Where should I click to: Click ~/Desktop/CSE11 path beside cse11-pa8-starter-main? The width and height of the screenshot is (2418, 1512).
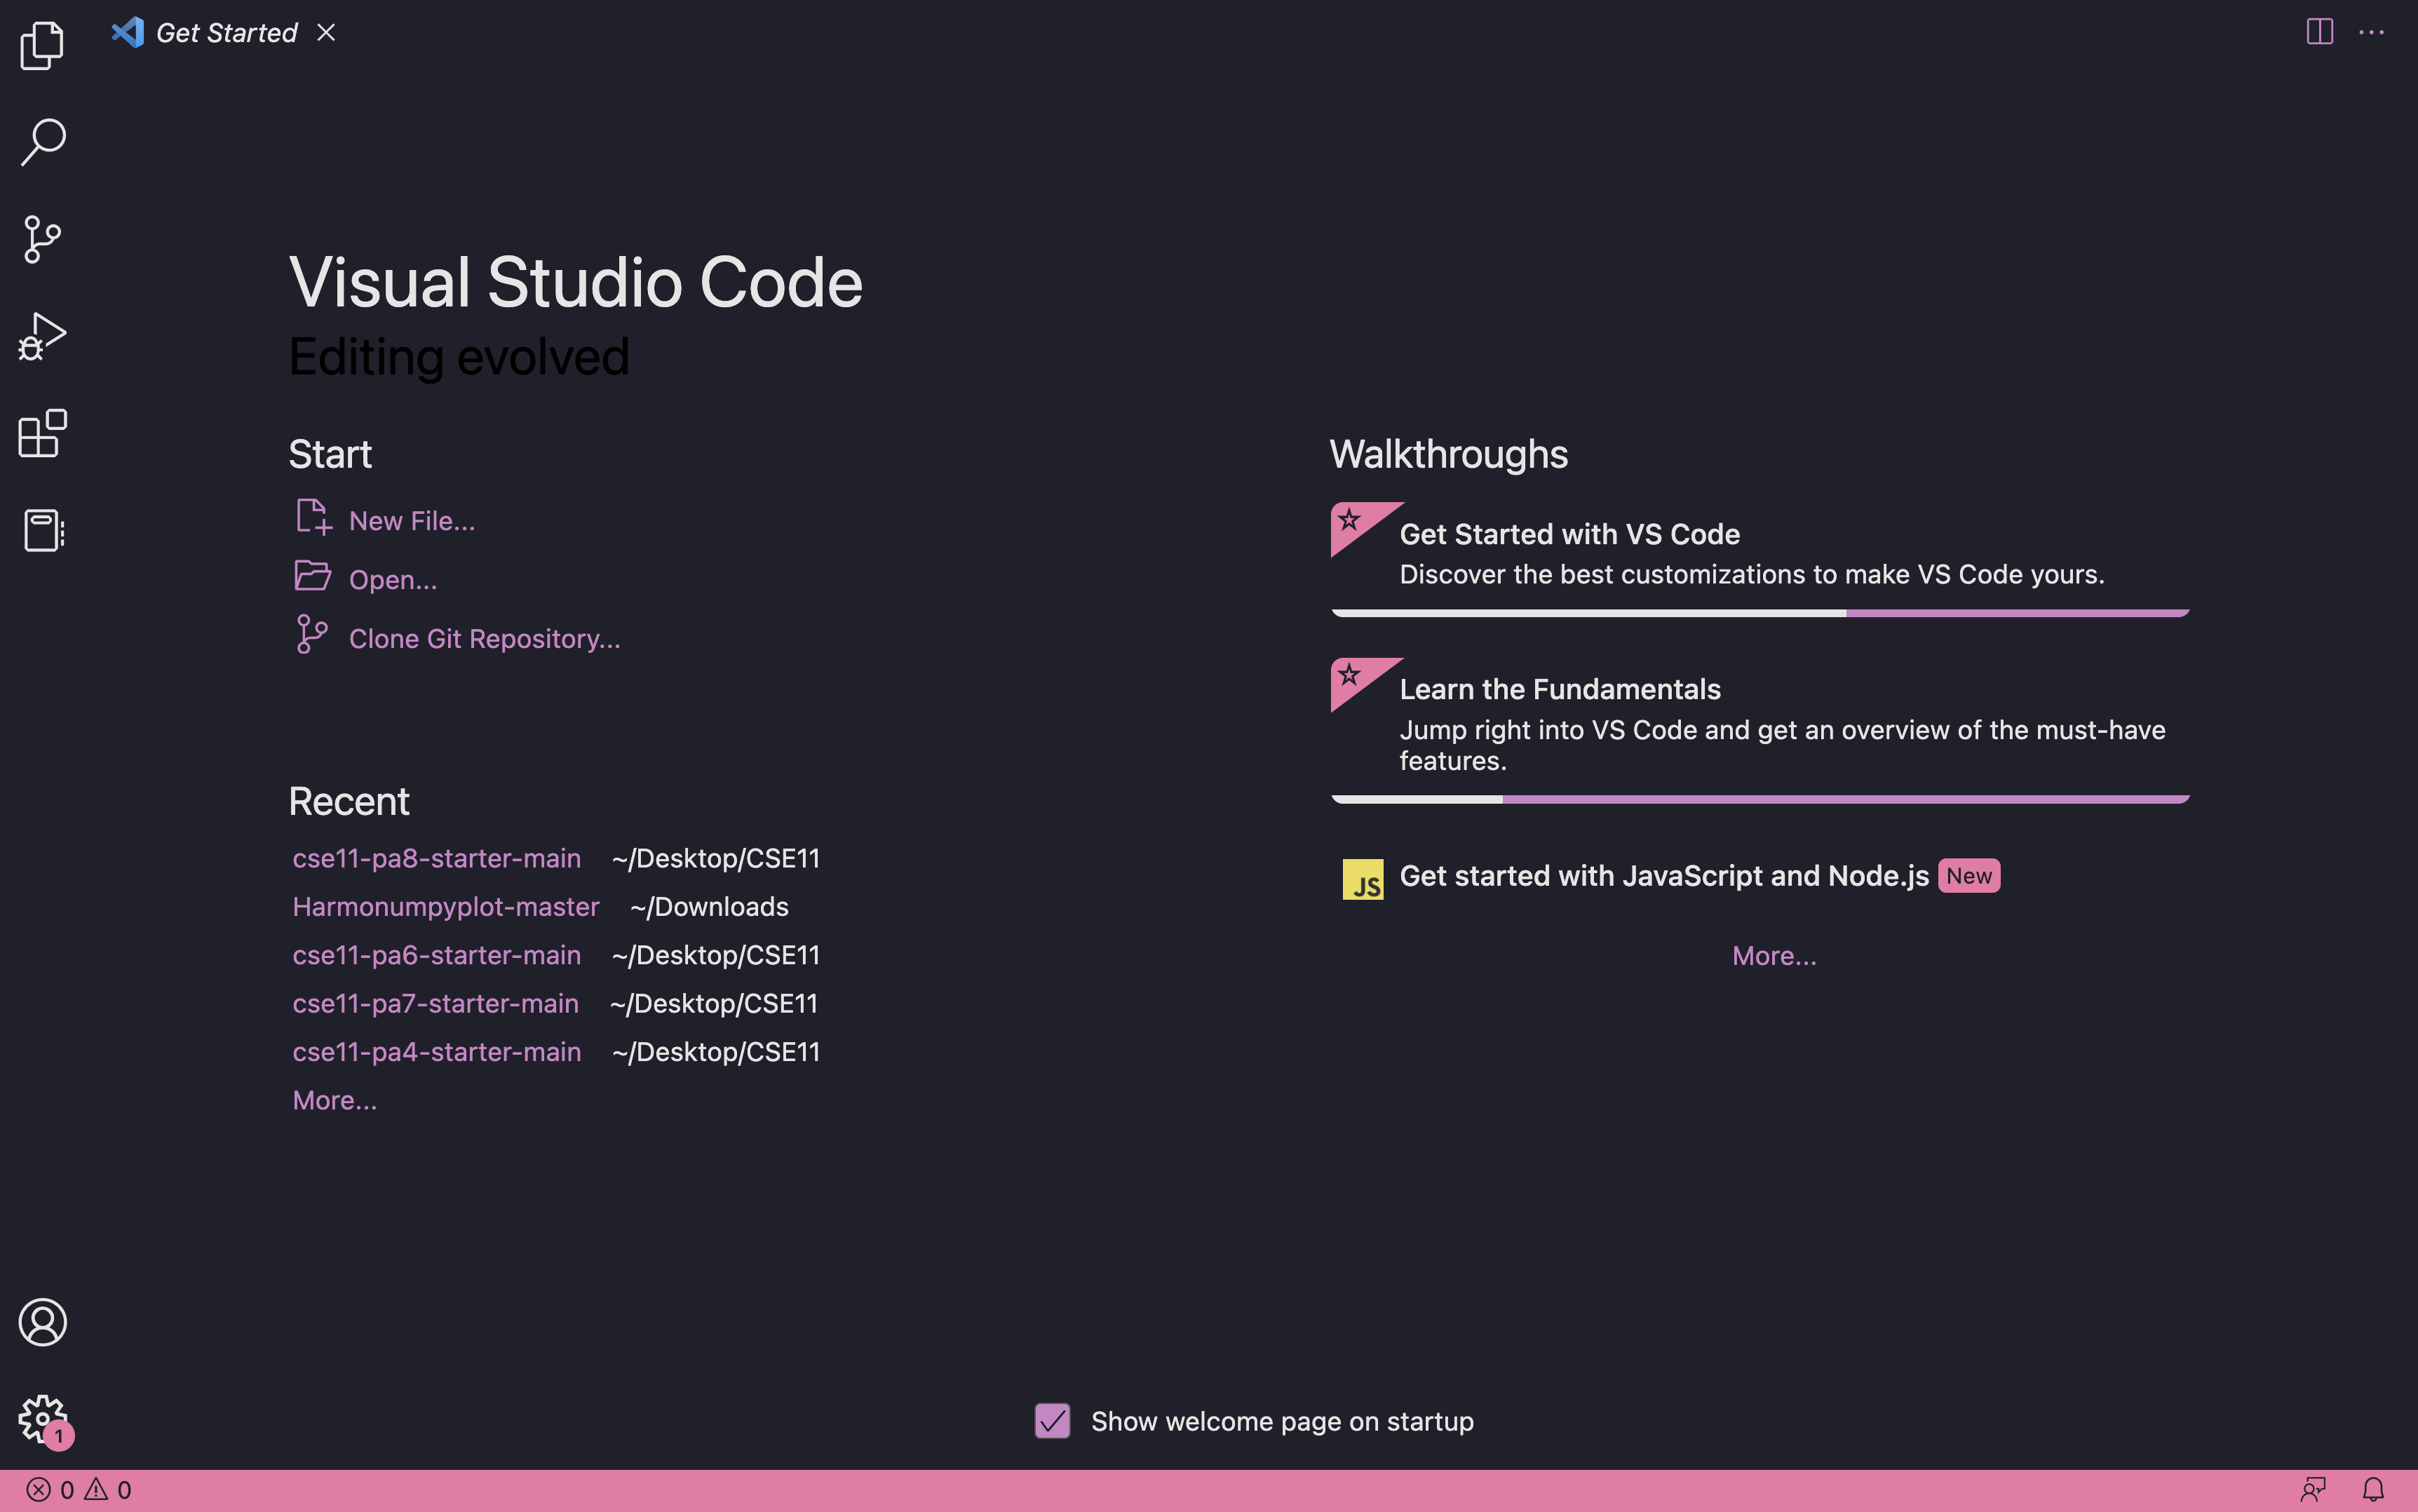716,858
